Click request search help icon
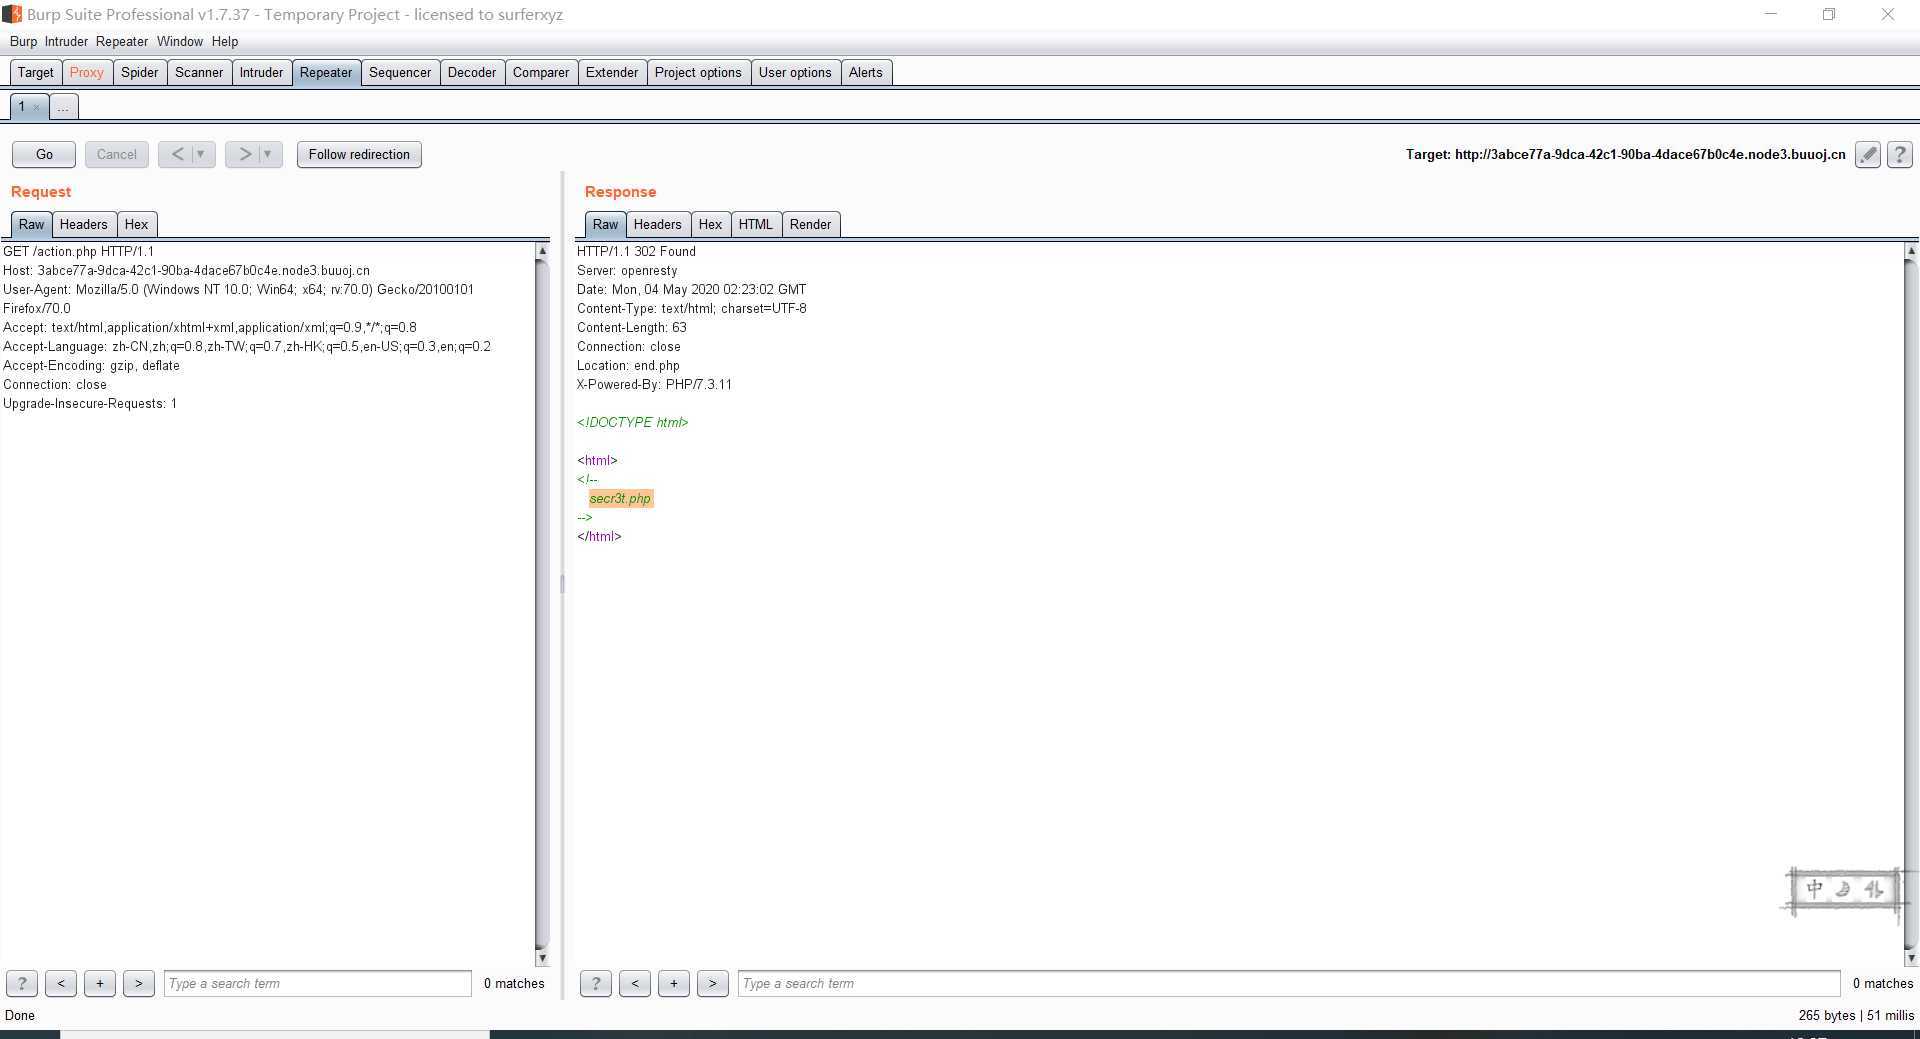 pos(22,983)
